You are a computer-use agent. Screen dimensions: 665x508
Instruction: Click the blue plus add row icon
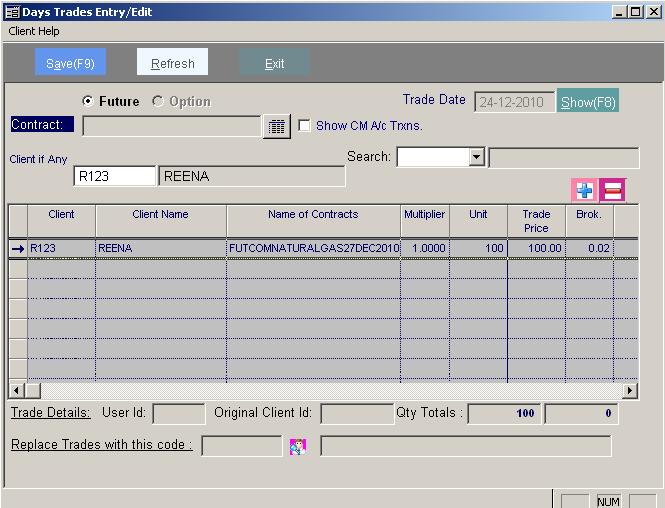pyautogui.click(x=584, y=190)
